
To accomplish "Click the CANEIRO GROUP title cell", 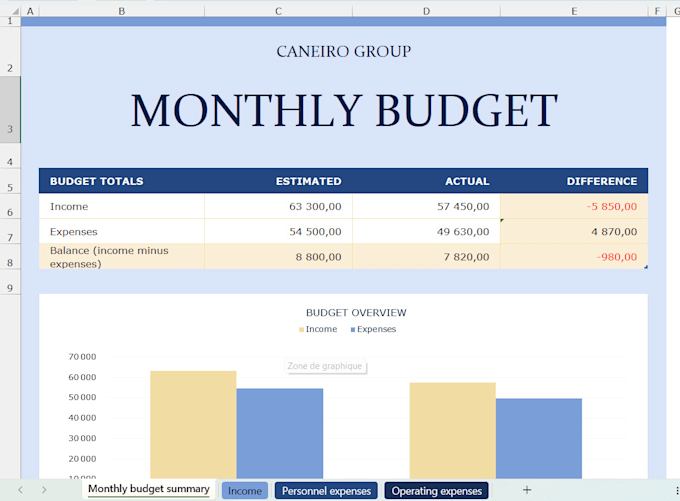I will tap(343, 52).
